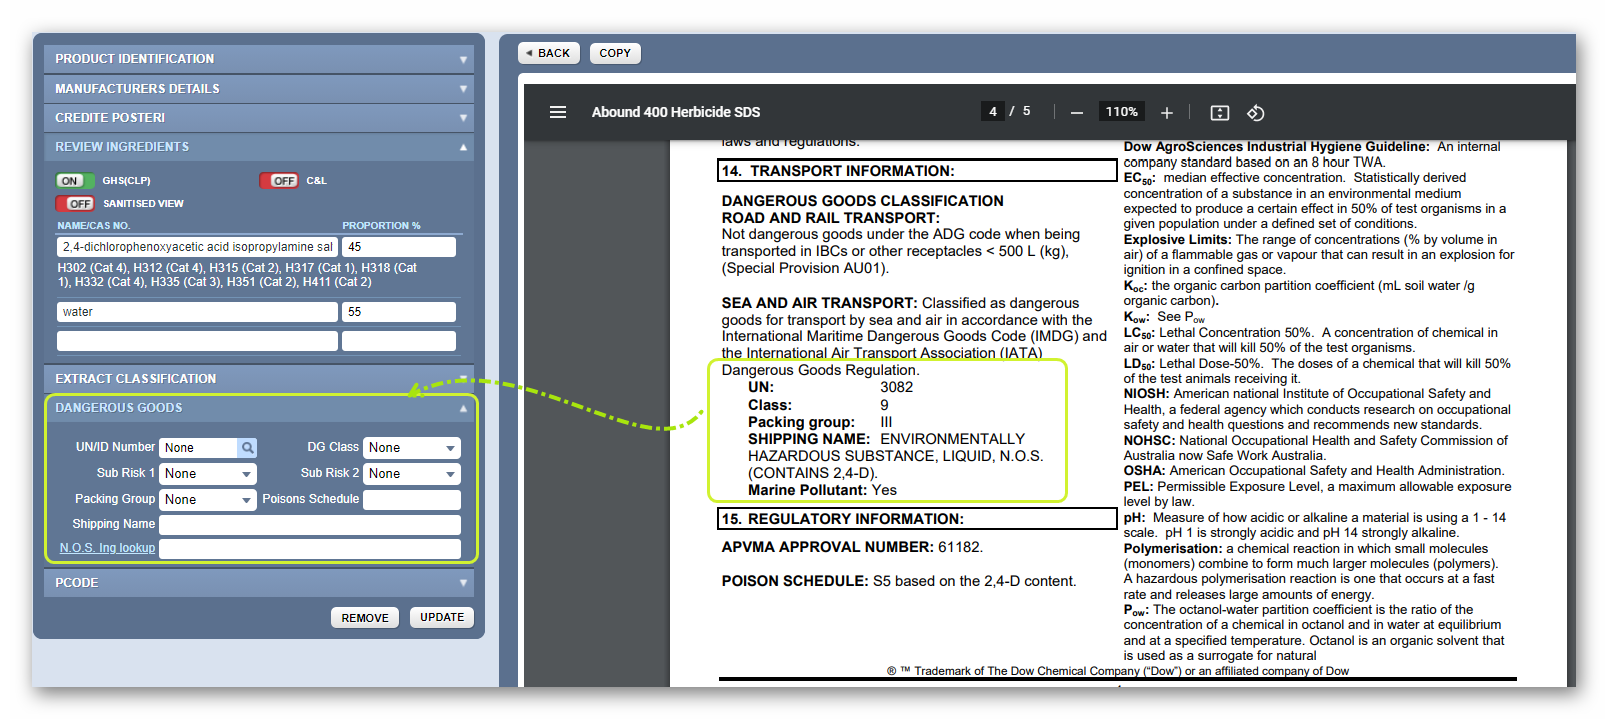This screenshot has width=1608, height=719.
Task: Edit the proportion field showing 45
Action: 399,247
